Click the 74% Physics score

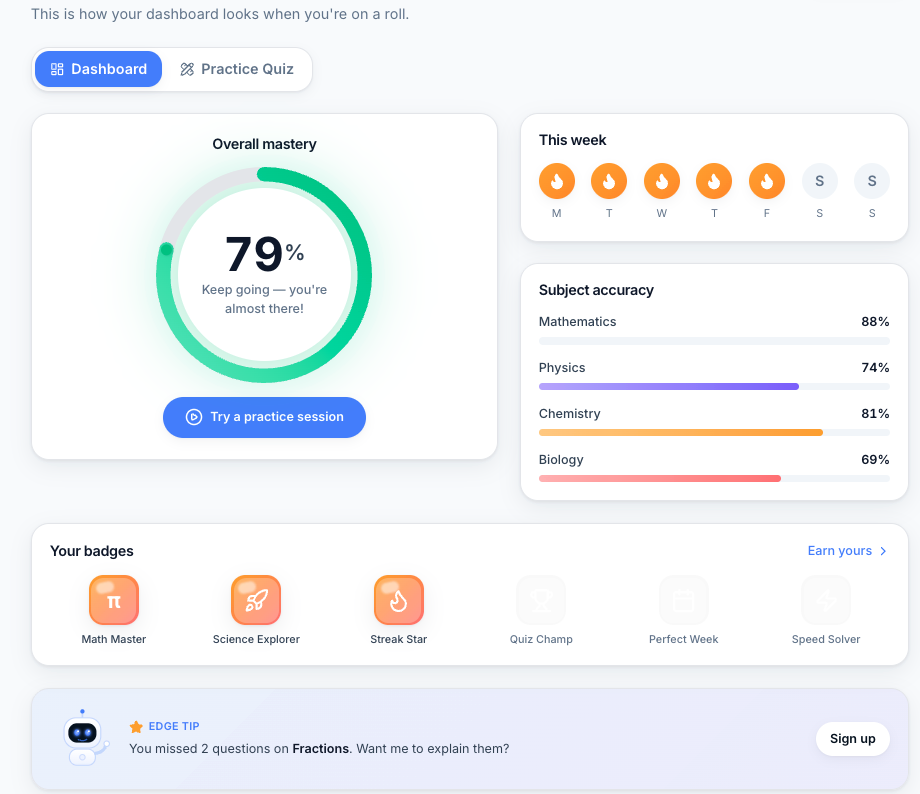(x=875, y=367)
